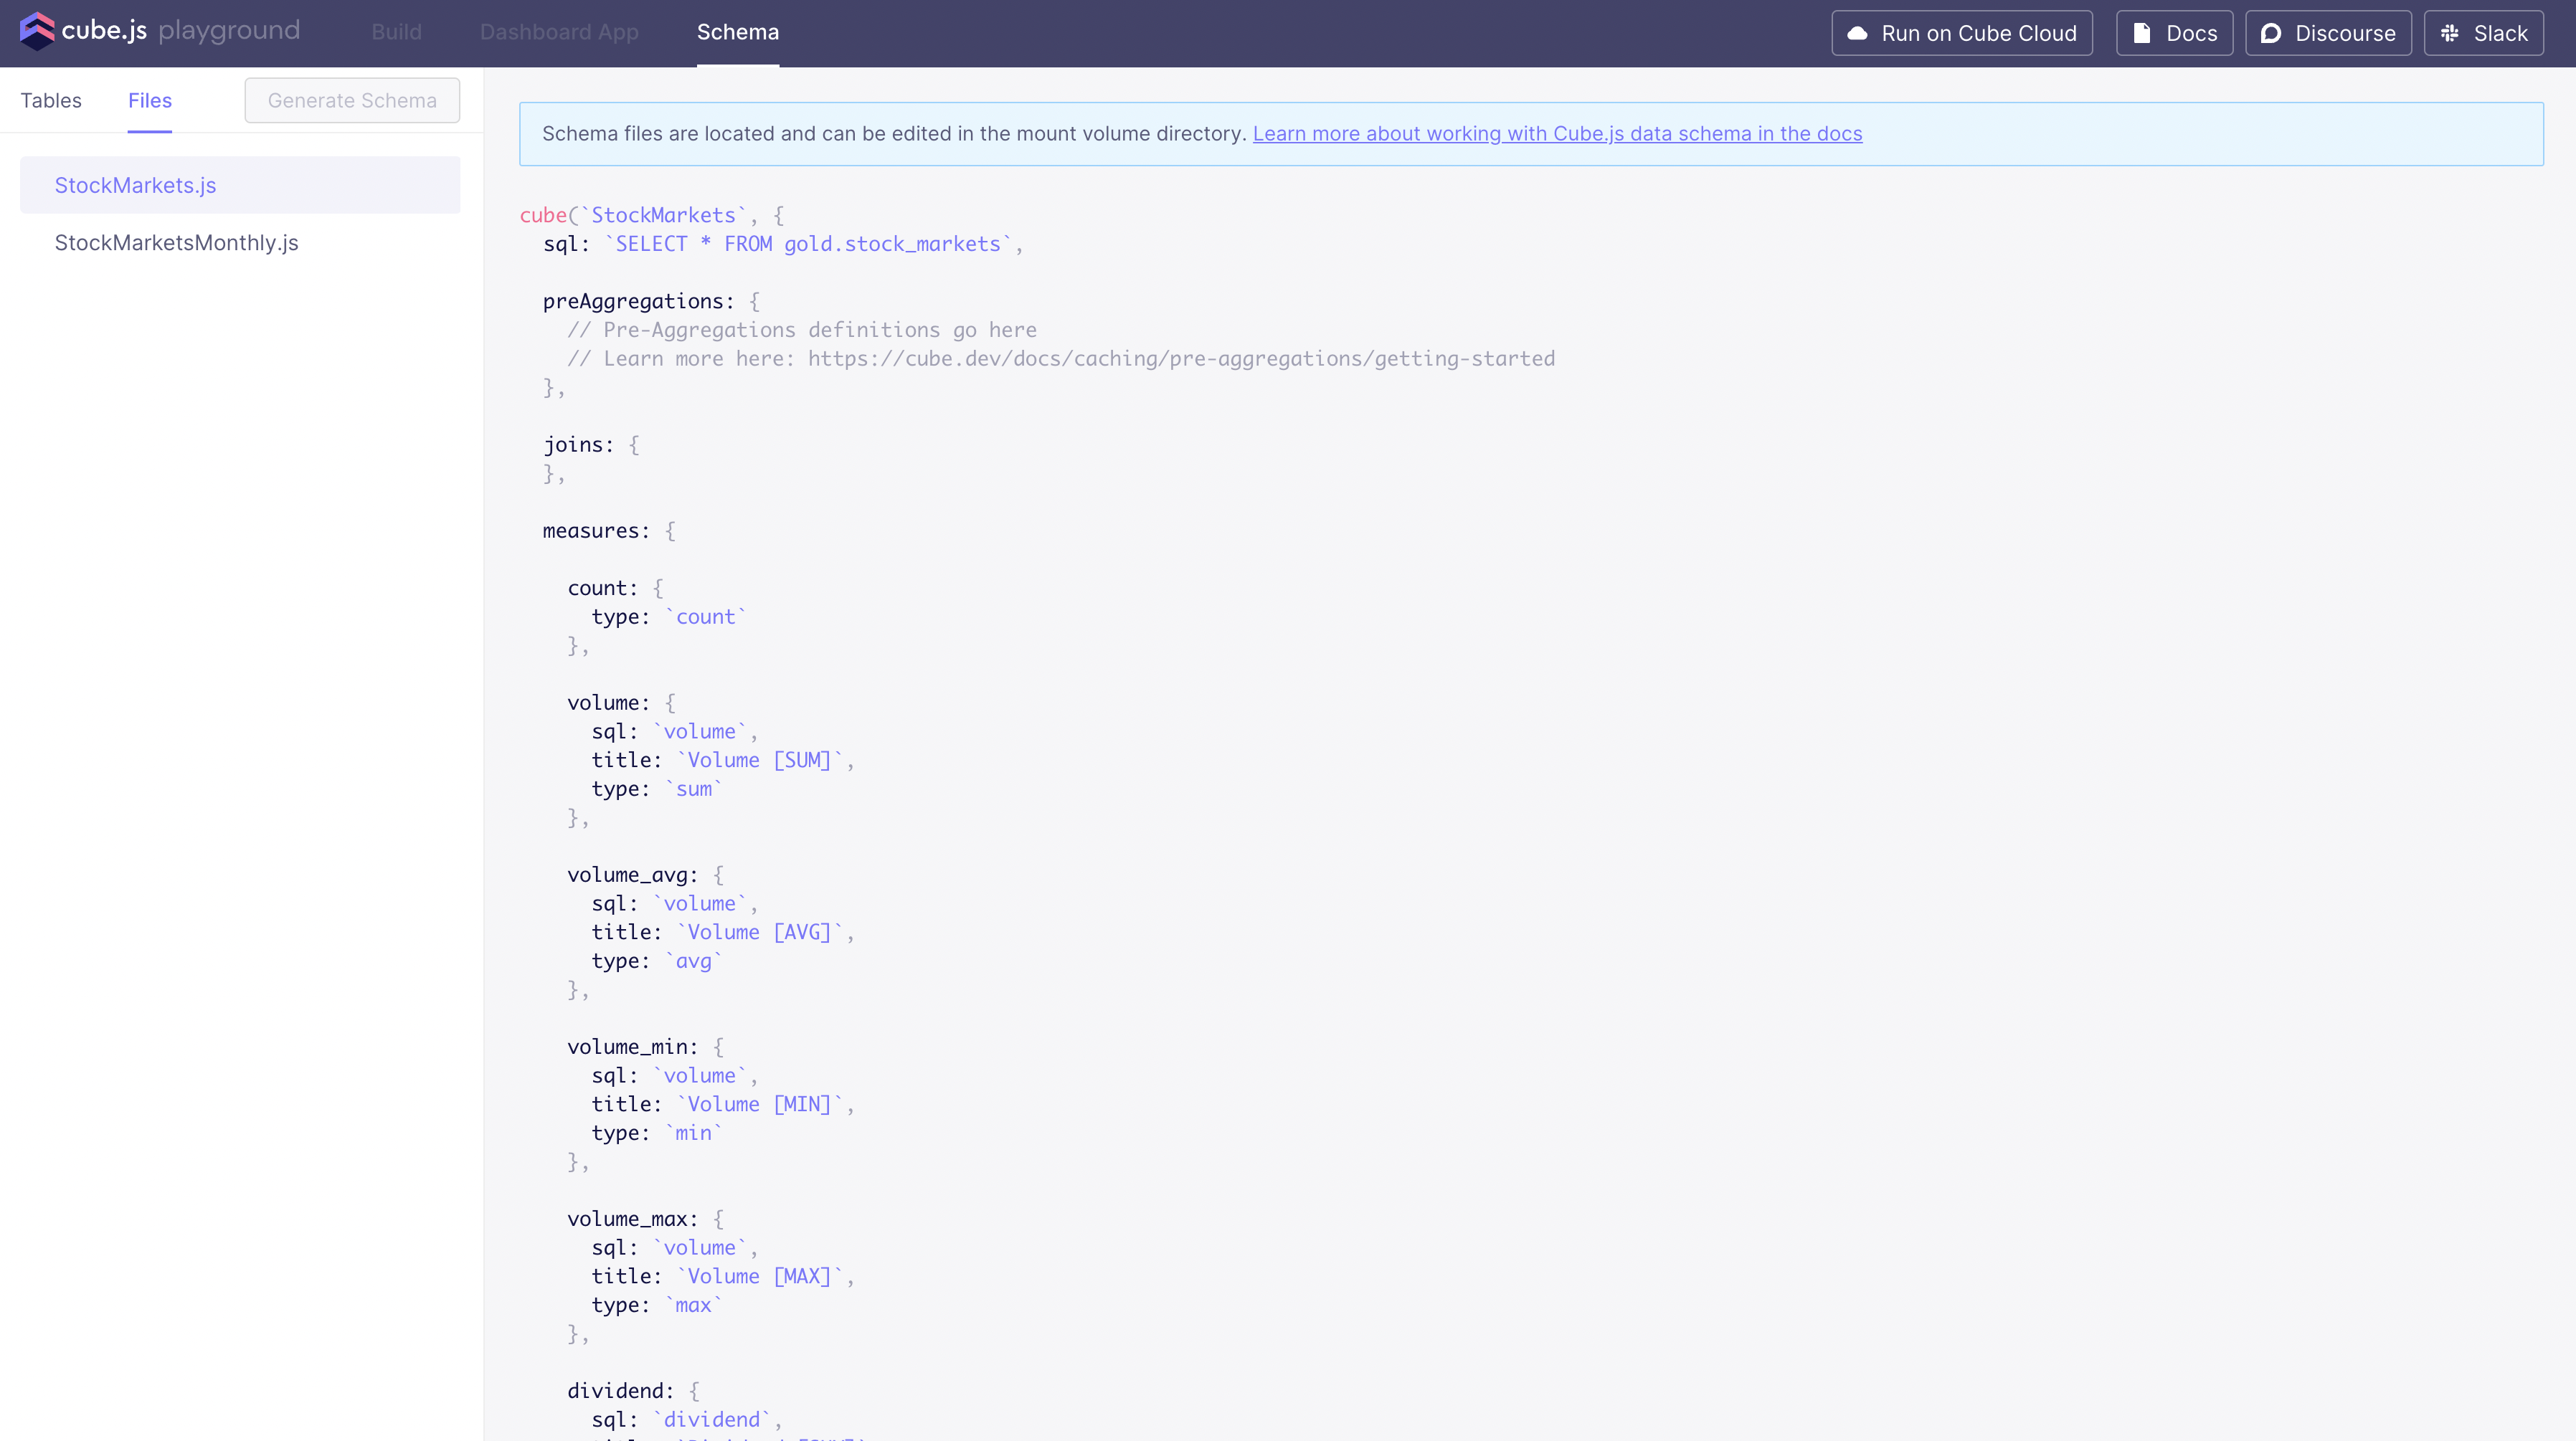Open the Discourse community button
2576x1441 pixels.
tap(2344, 33)
